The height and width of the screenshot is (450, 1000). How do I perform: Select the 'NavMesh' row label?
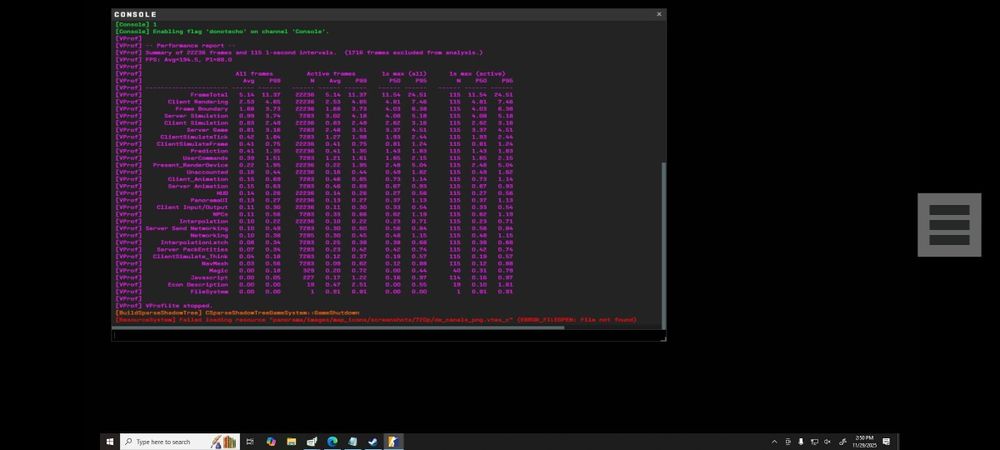[x=214, y=263]
